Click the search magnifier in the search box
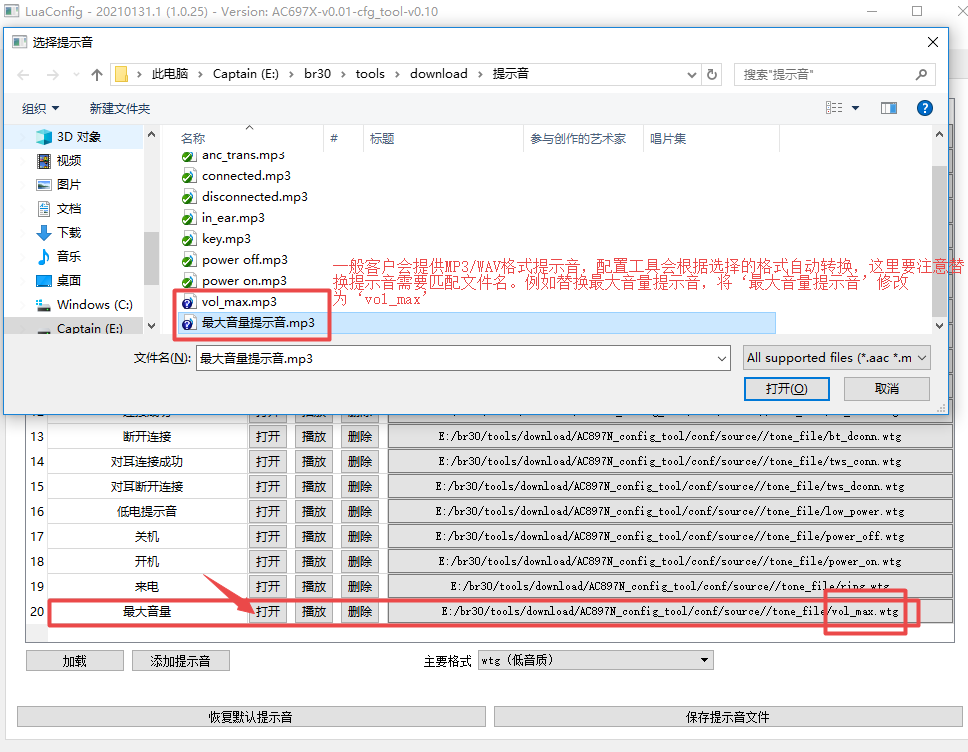The image size is (968, 752). (919, 73)
